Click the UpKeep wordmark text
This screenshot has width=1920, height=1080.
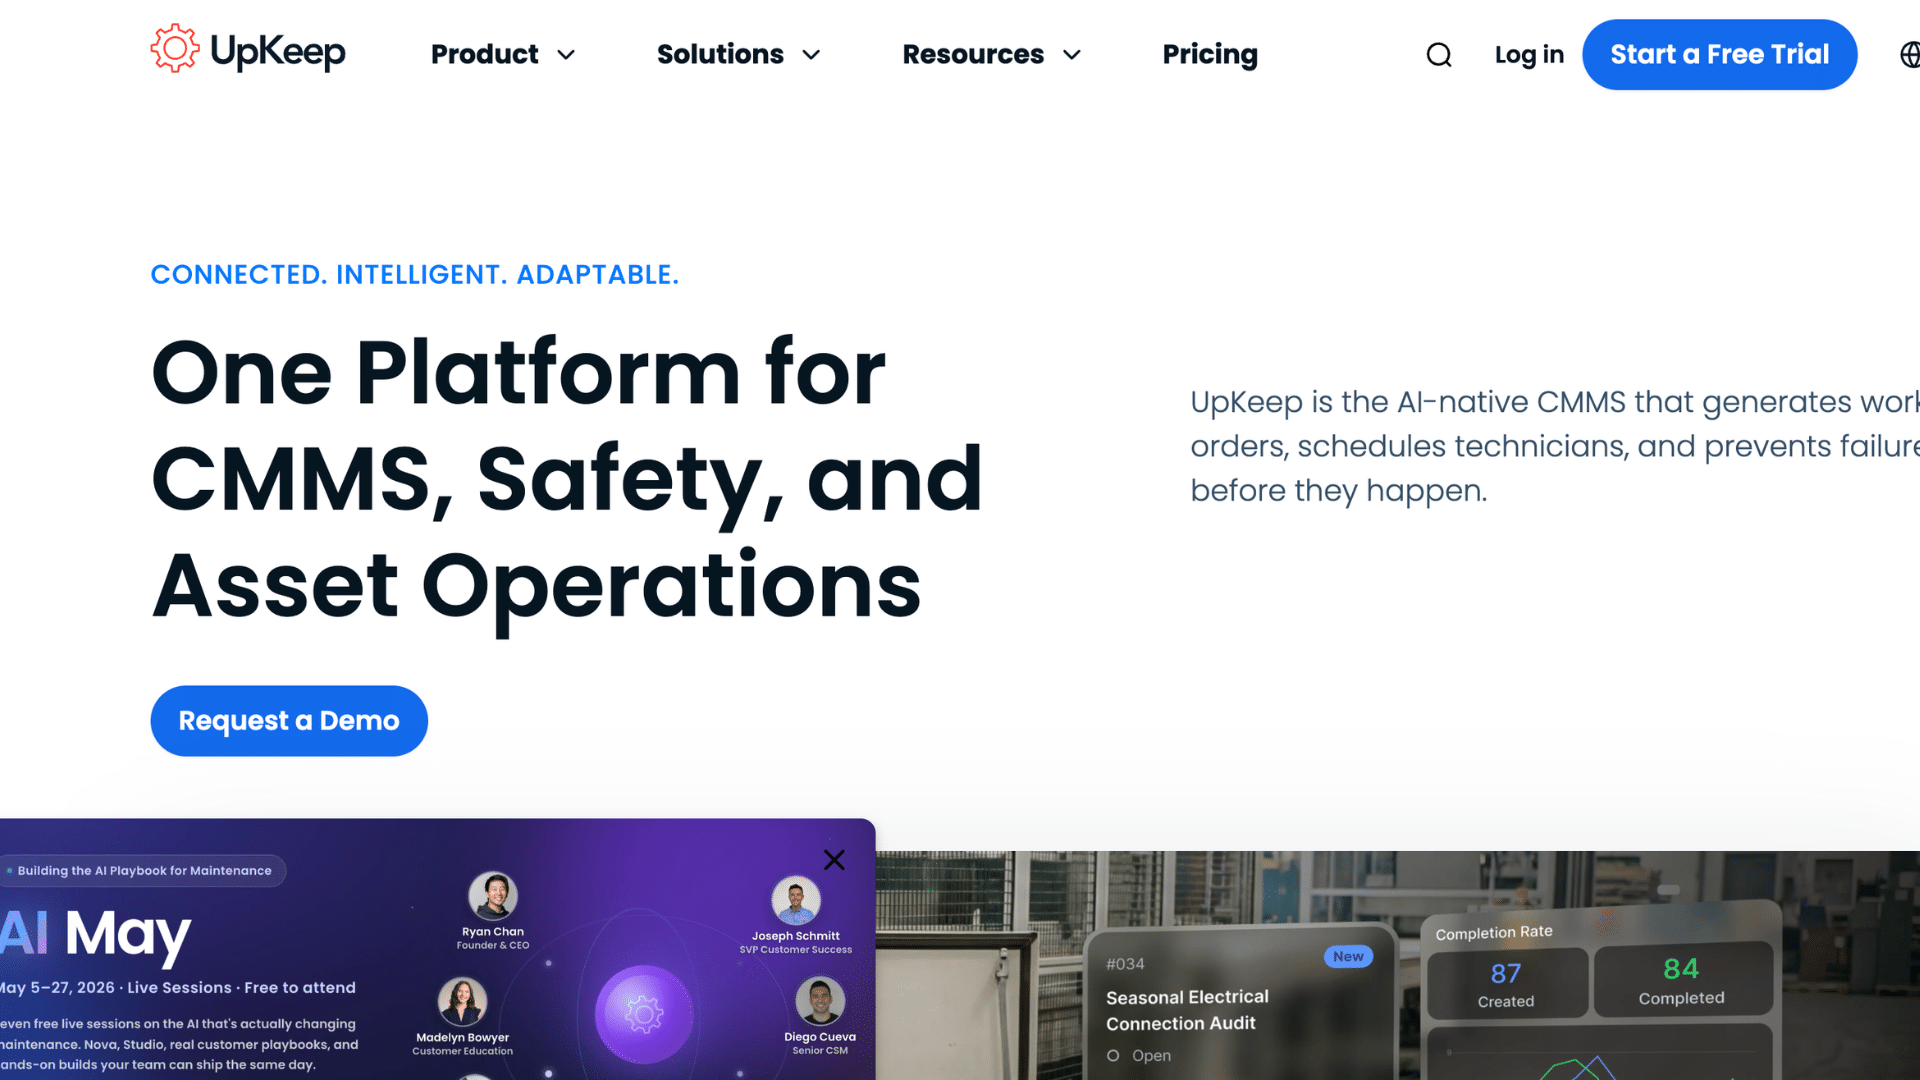coord(278,51)
